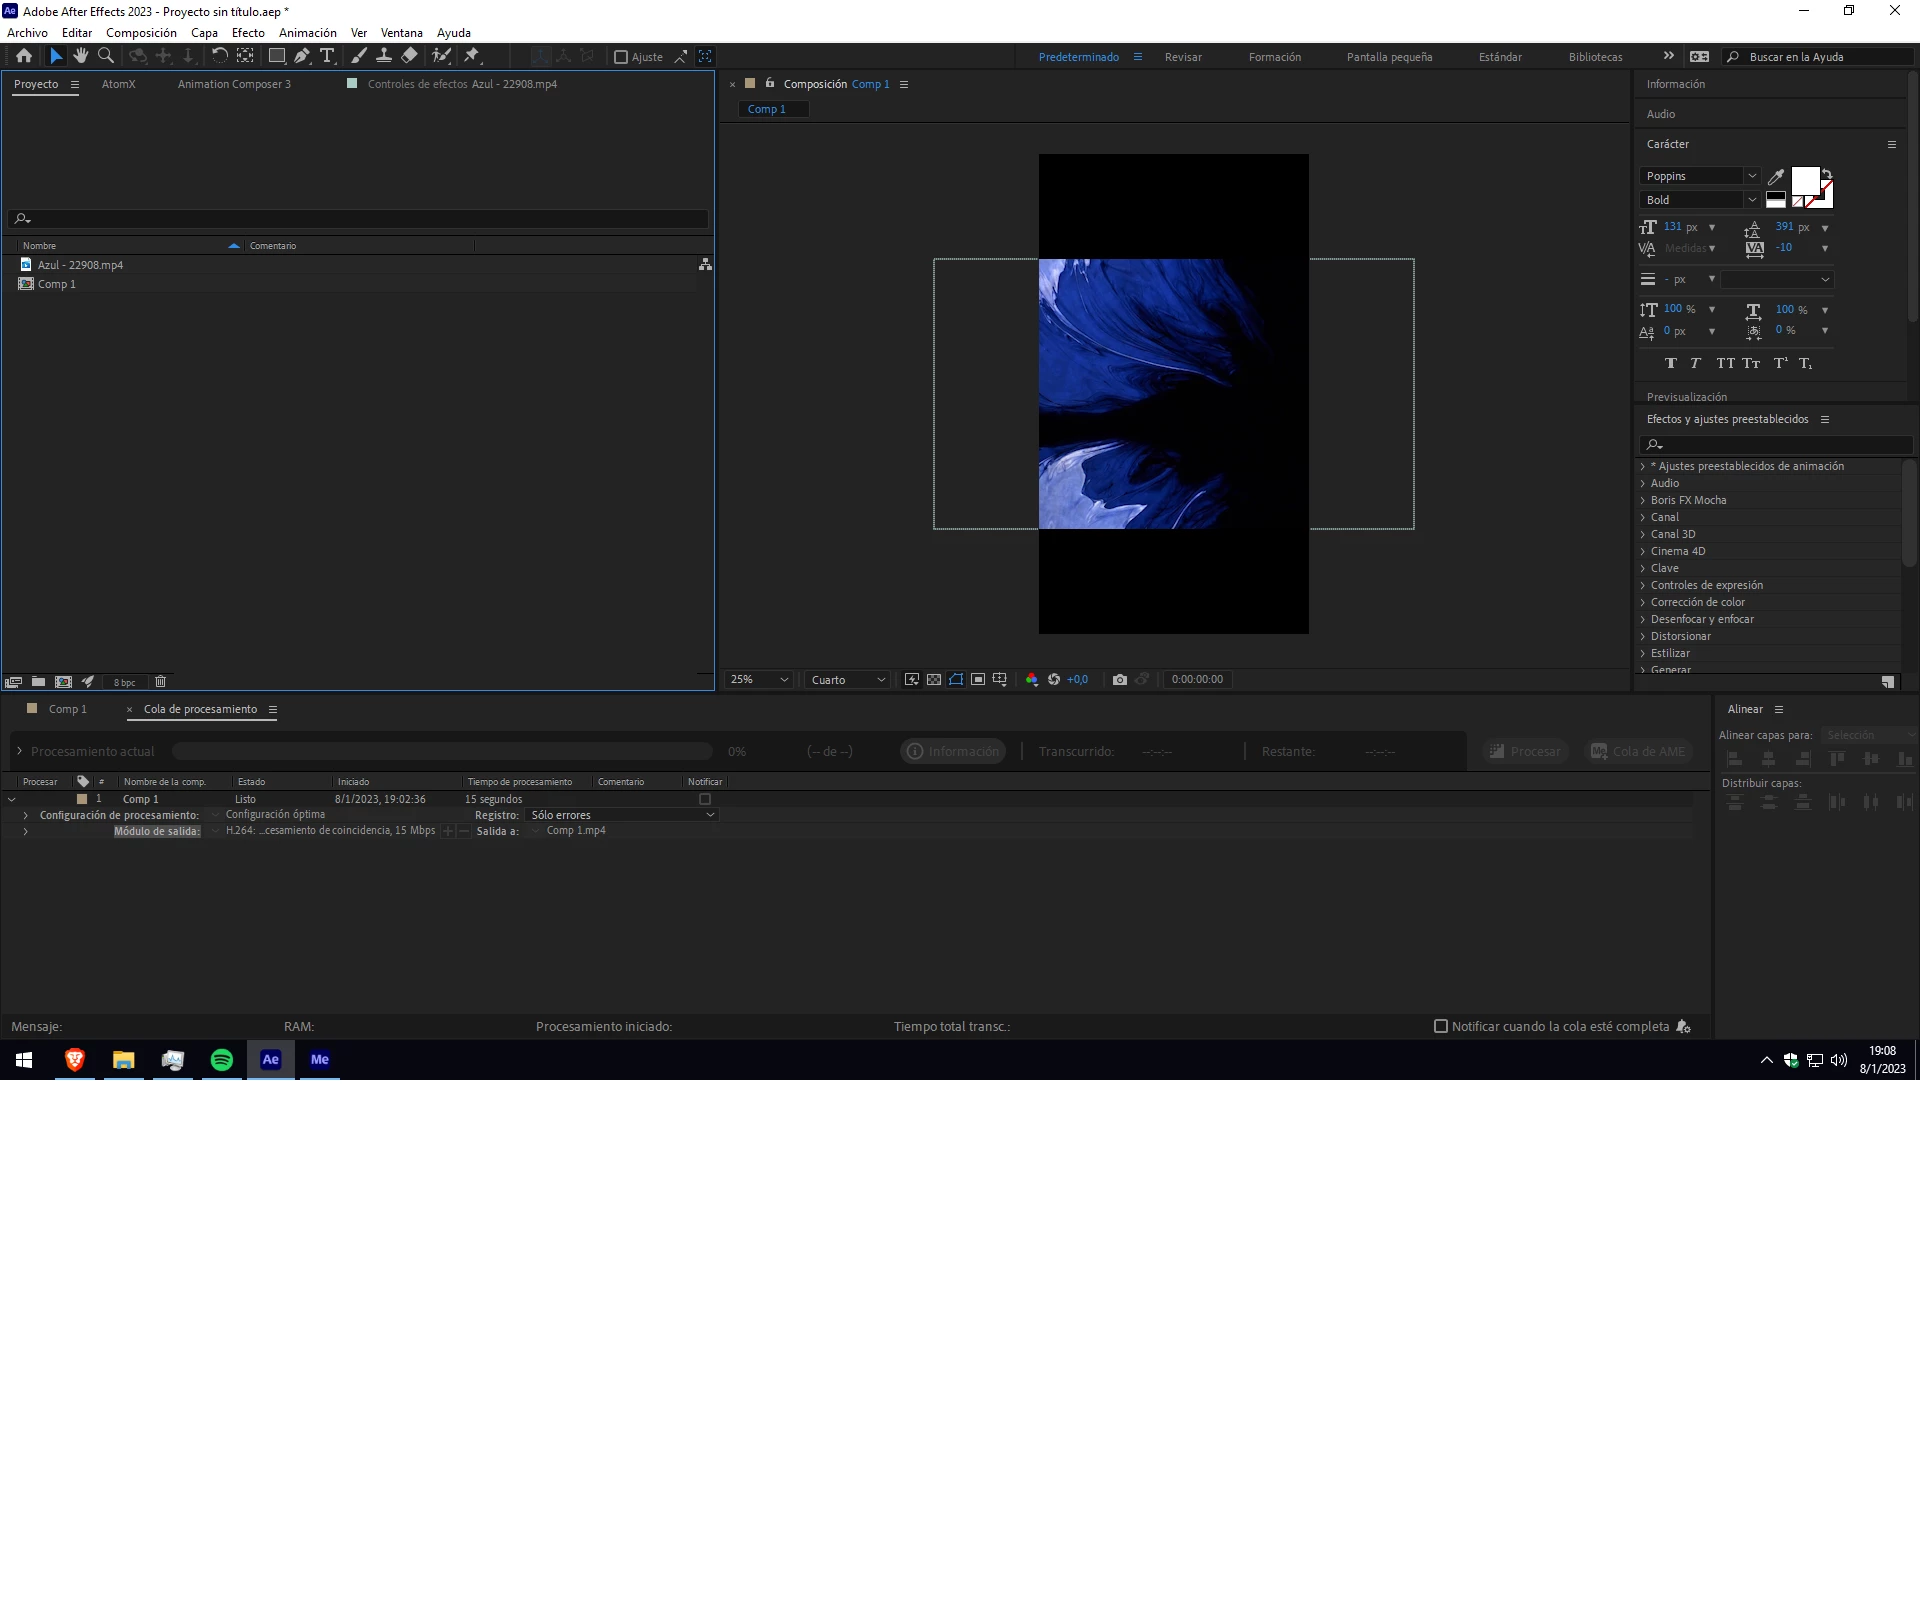Select the Hand tool
Viewport: 1920px width, 1600px height.
[x=81, y=56]
